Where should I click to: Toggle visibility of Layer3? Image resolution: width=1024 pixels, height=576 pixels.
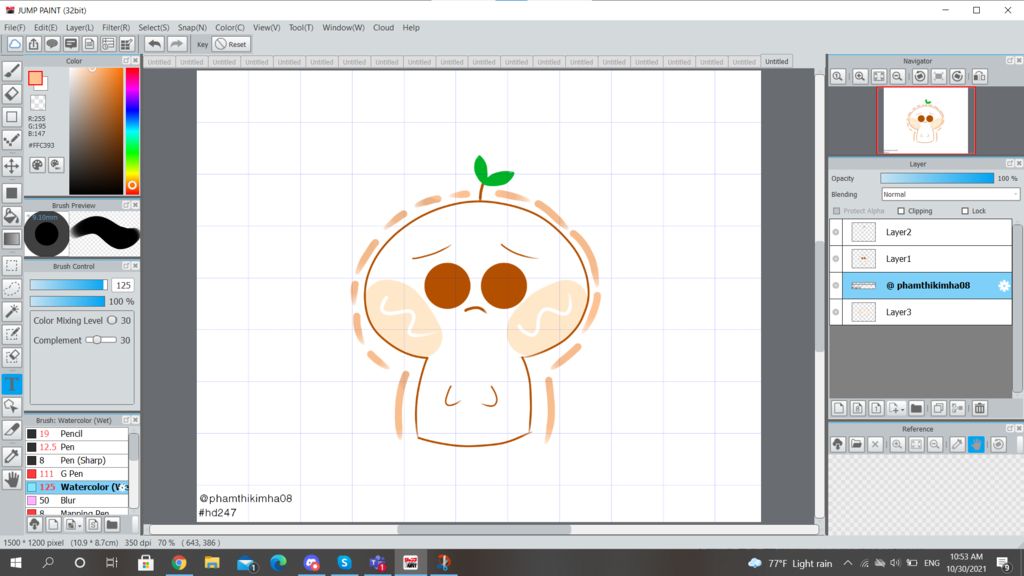pos(836,312)
